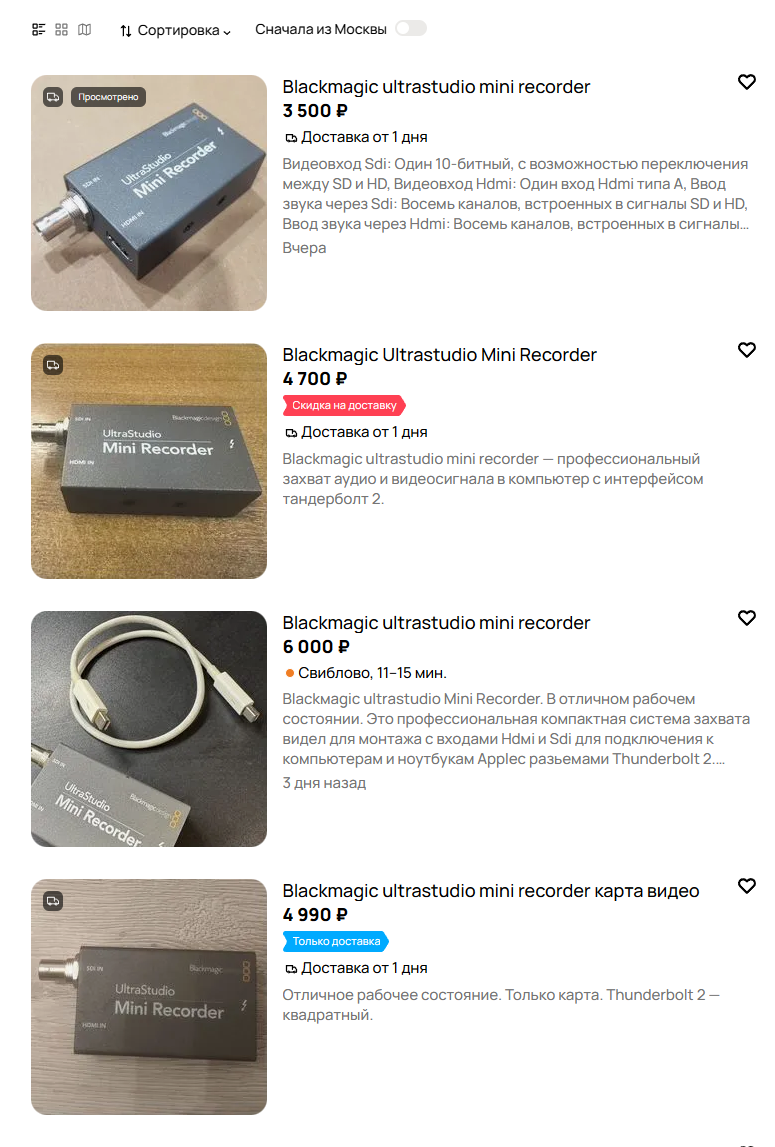Viewport: 775px width, 1147px height.
Task: Switch to grid view layout icon
Action: coord(61,30)
